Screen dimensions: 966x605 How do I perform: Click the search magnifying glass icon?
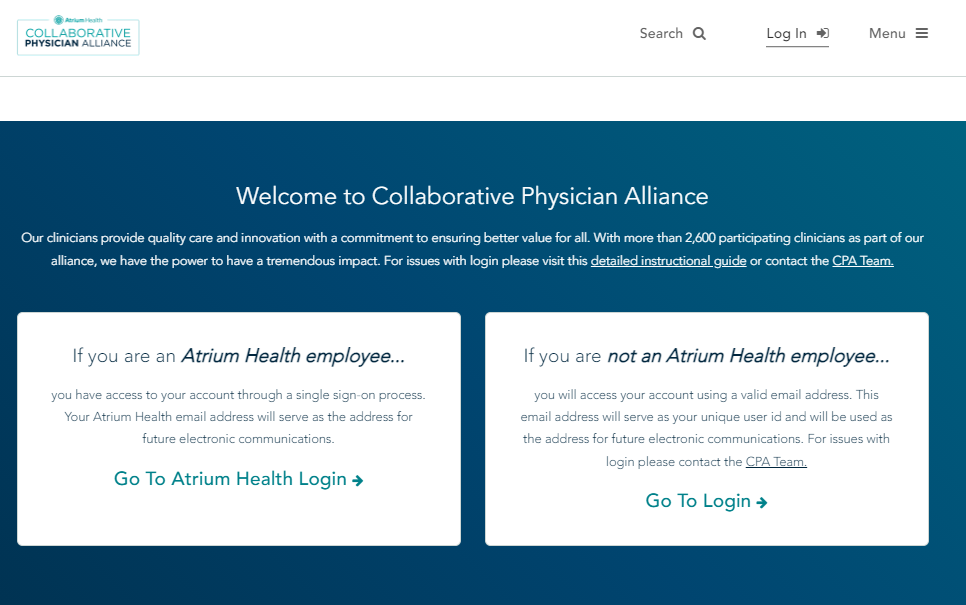[x=699, y=33]
